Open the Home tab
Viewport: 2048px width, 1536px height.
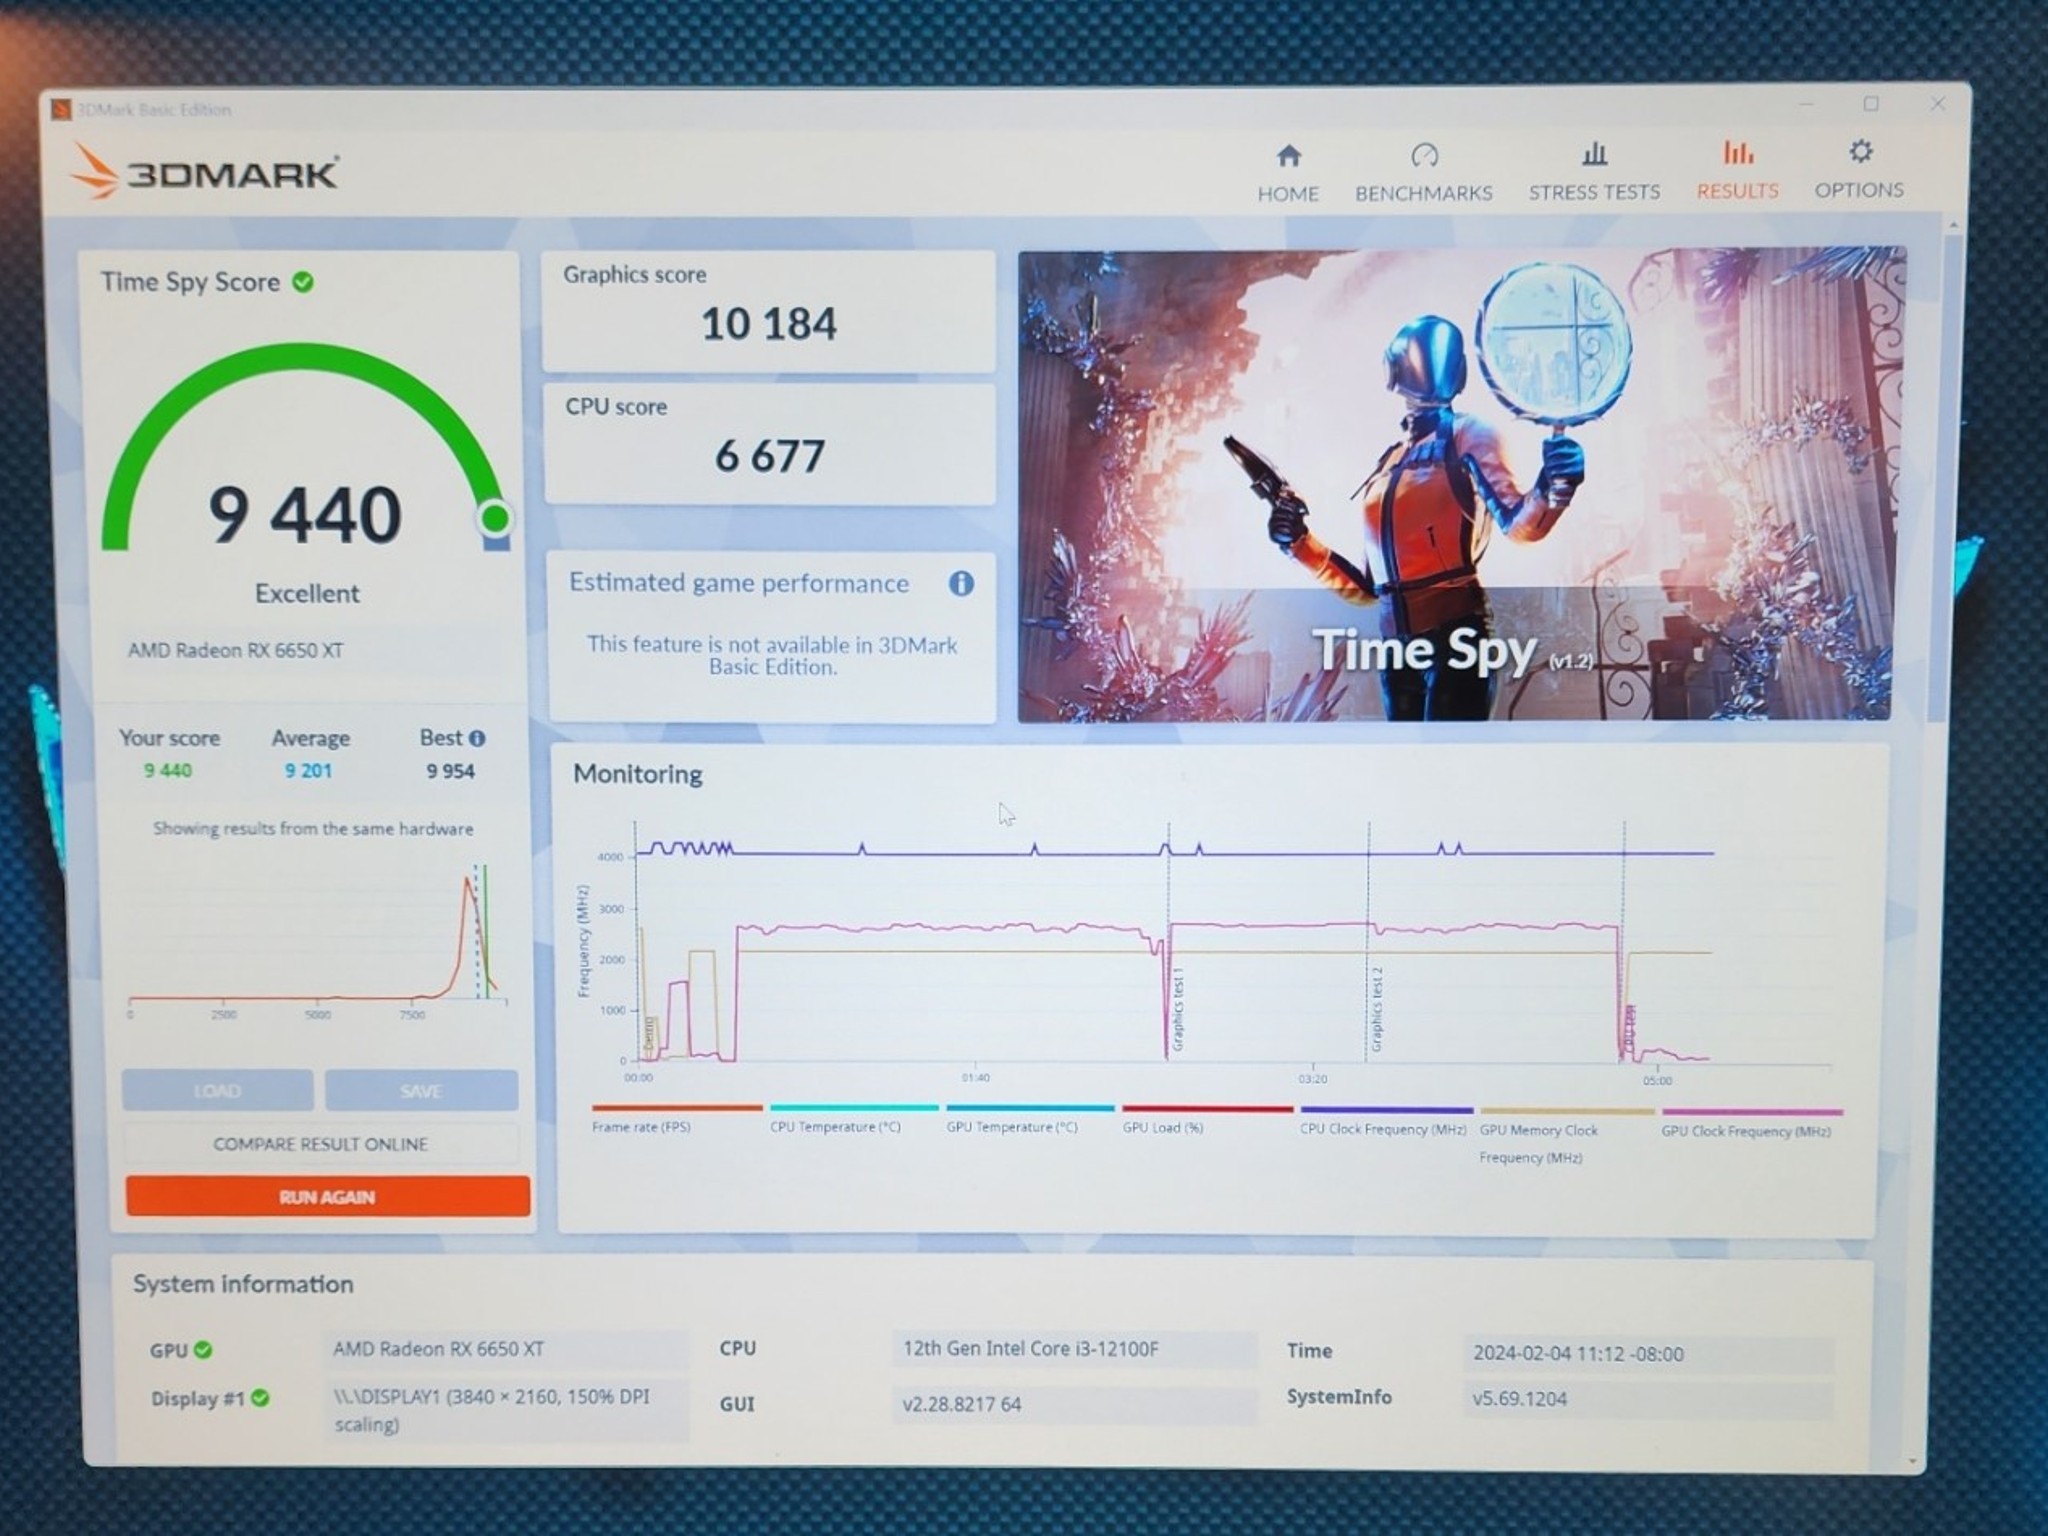(x=1288, y=173)
